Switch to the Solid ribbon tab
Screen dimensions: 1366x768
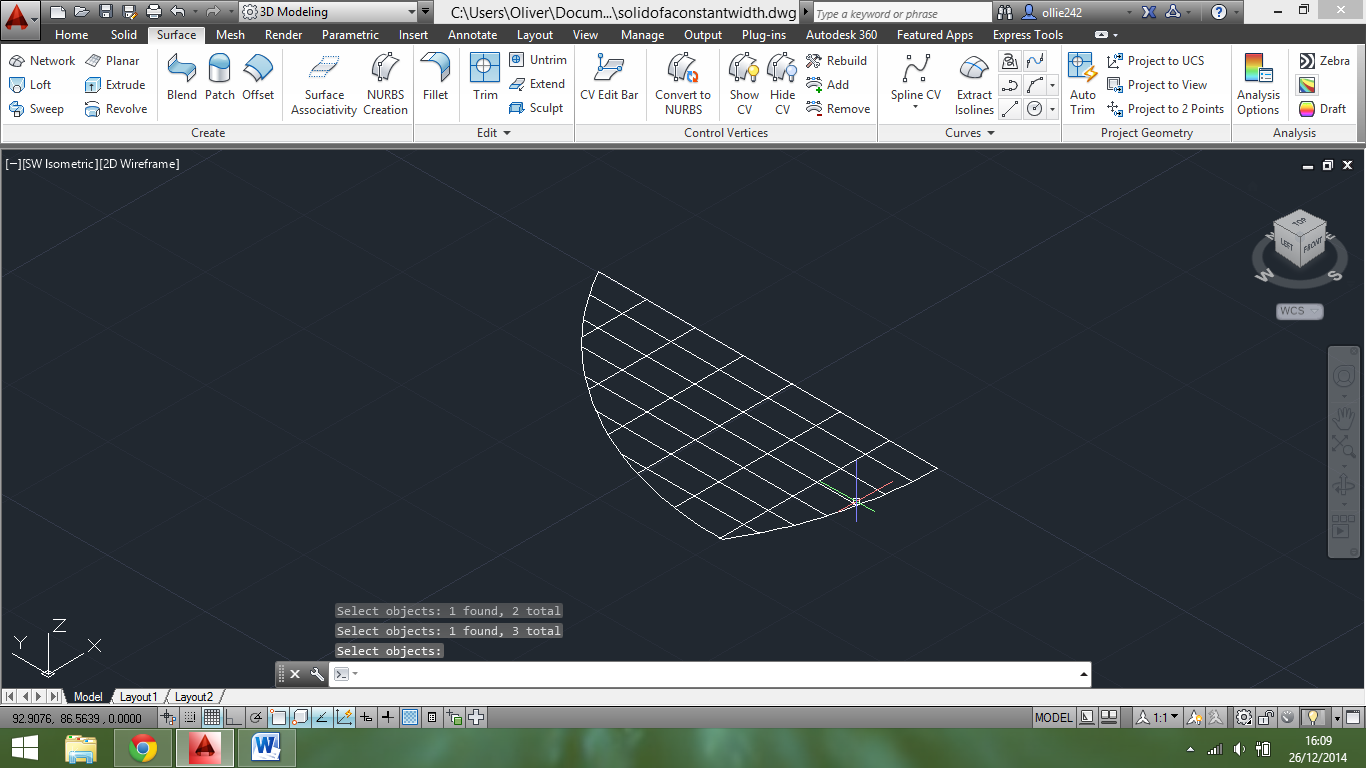124,35
